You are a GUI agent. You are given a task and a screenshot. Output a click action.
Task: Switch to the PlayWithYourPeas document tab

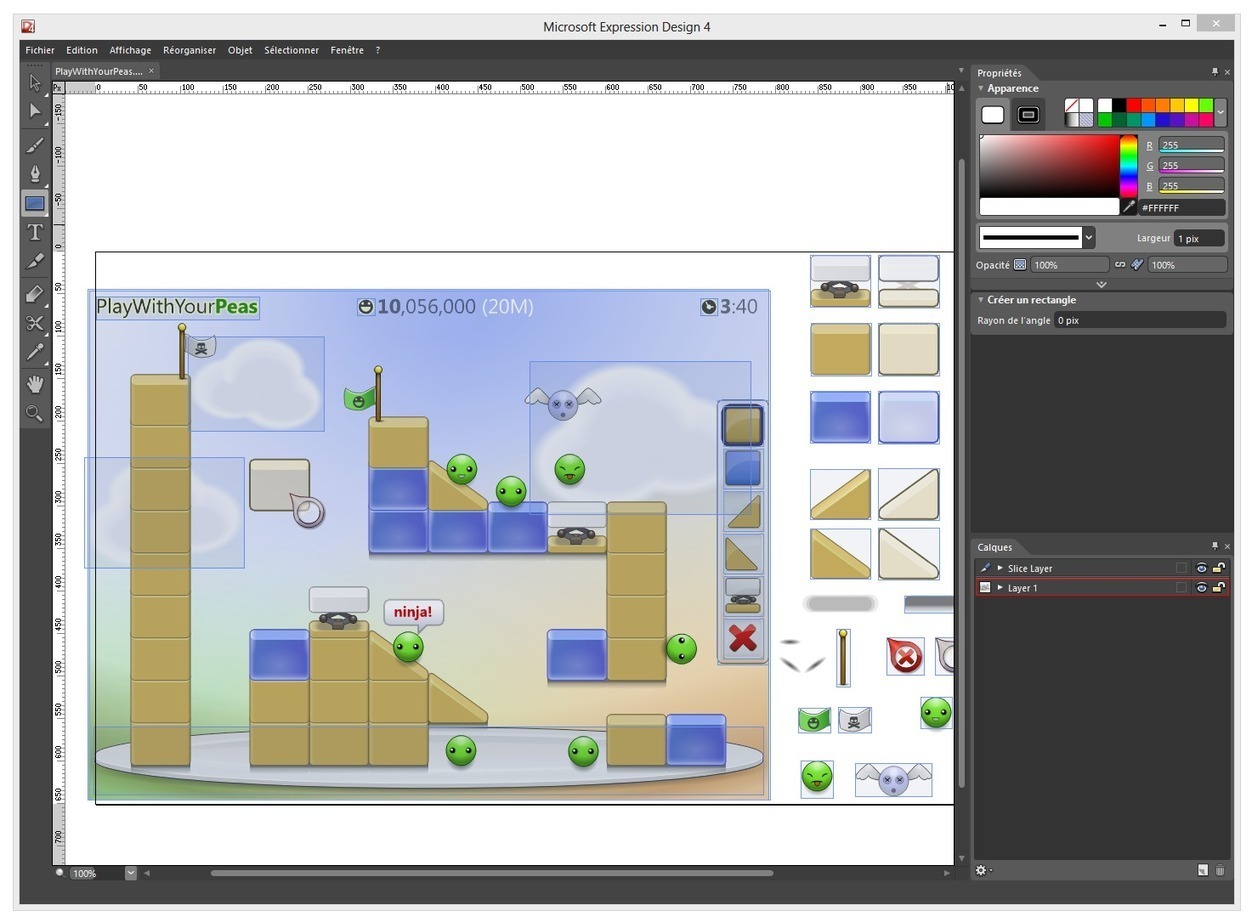(99, 71)
